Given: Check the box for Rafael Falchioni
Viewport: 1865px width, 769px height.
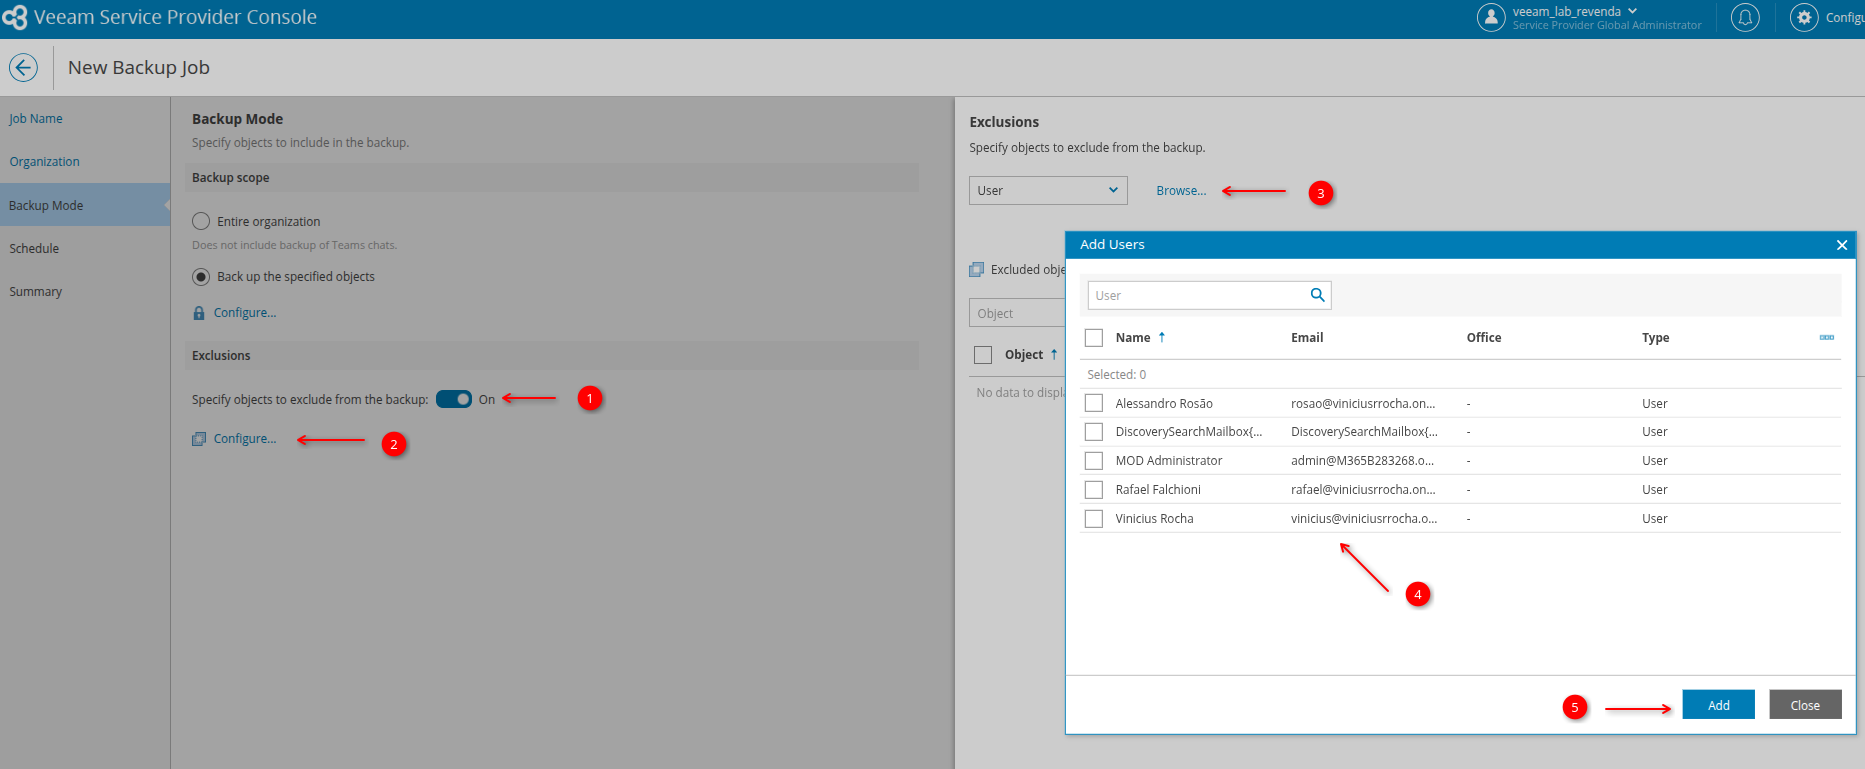Looking at the screenshot, I should 1094,490.
